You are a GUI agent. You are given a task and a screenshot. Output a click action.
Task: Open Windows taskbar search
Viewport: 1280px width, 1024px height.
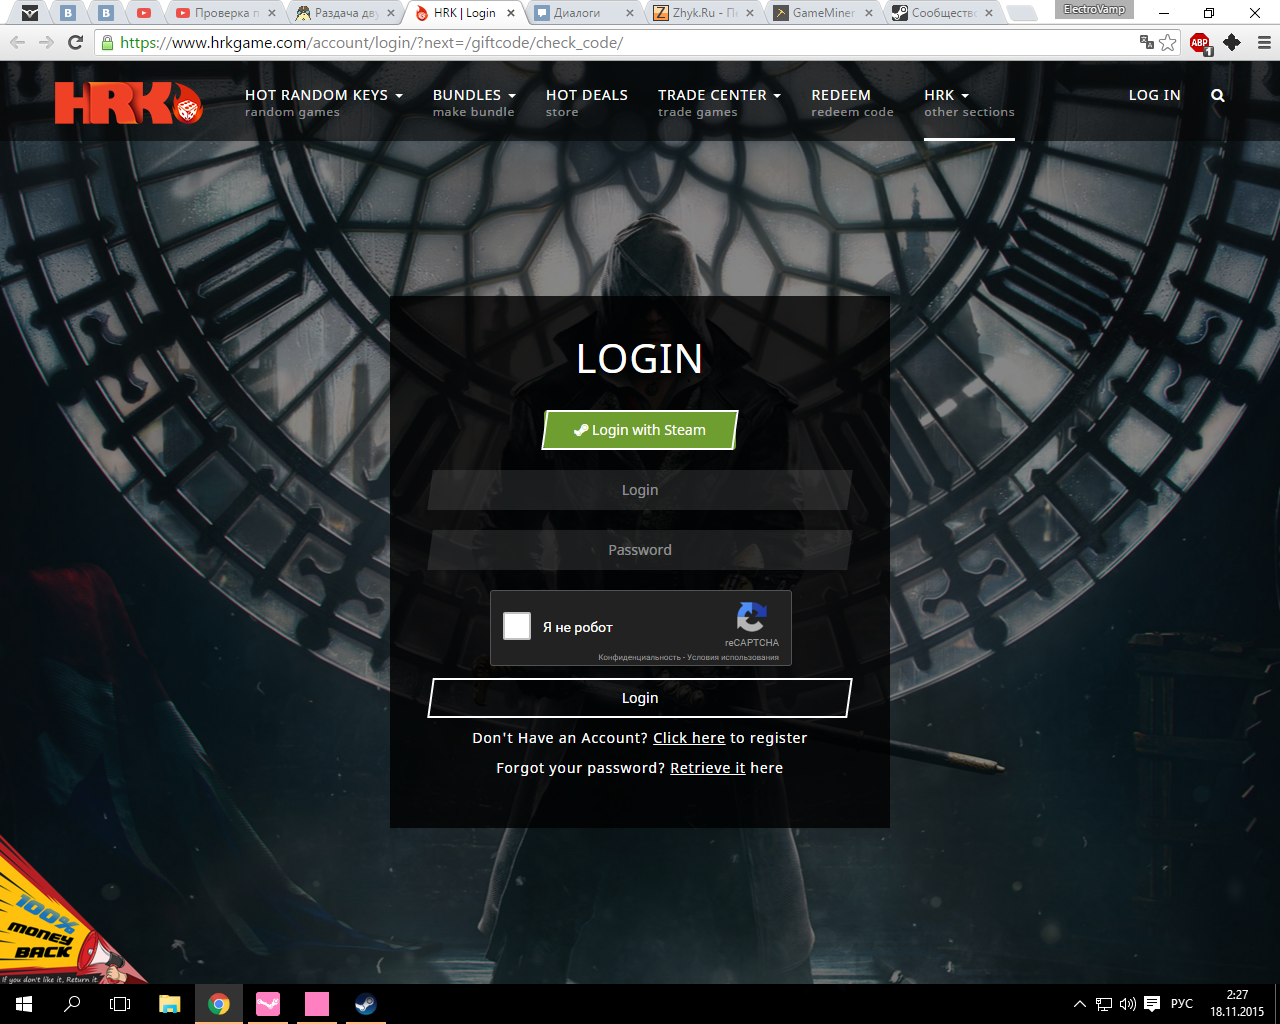(72, 1004)
